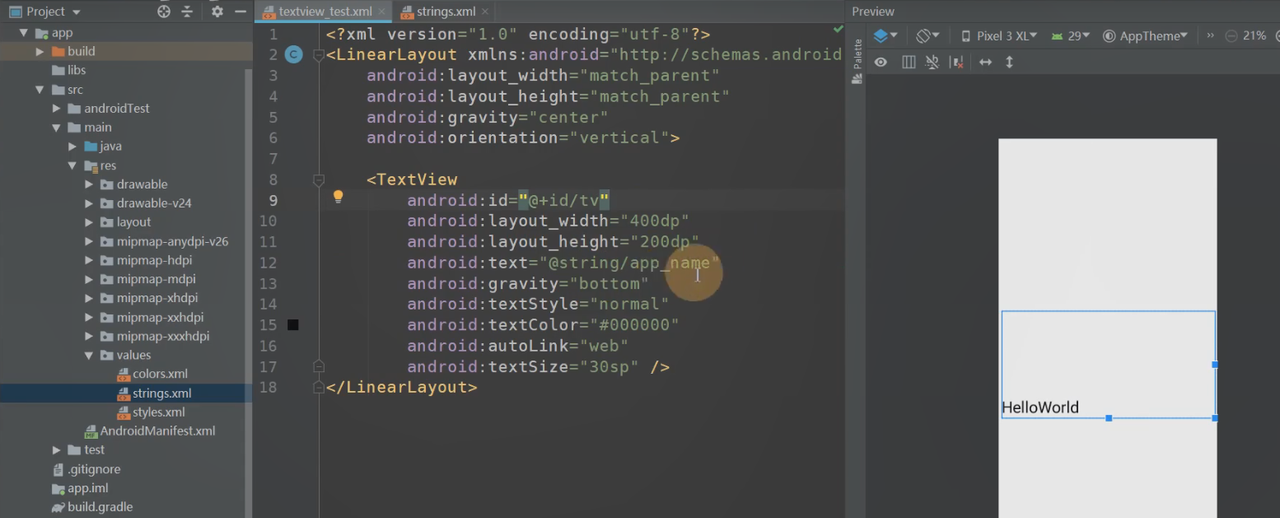Open Project panel gear settings
This screenshot has height=518, width=1280.
click(x=217, y=12)
